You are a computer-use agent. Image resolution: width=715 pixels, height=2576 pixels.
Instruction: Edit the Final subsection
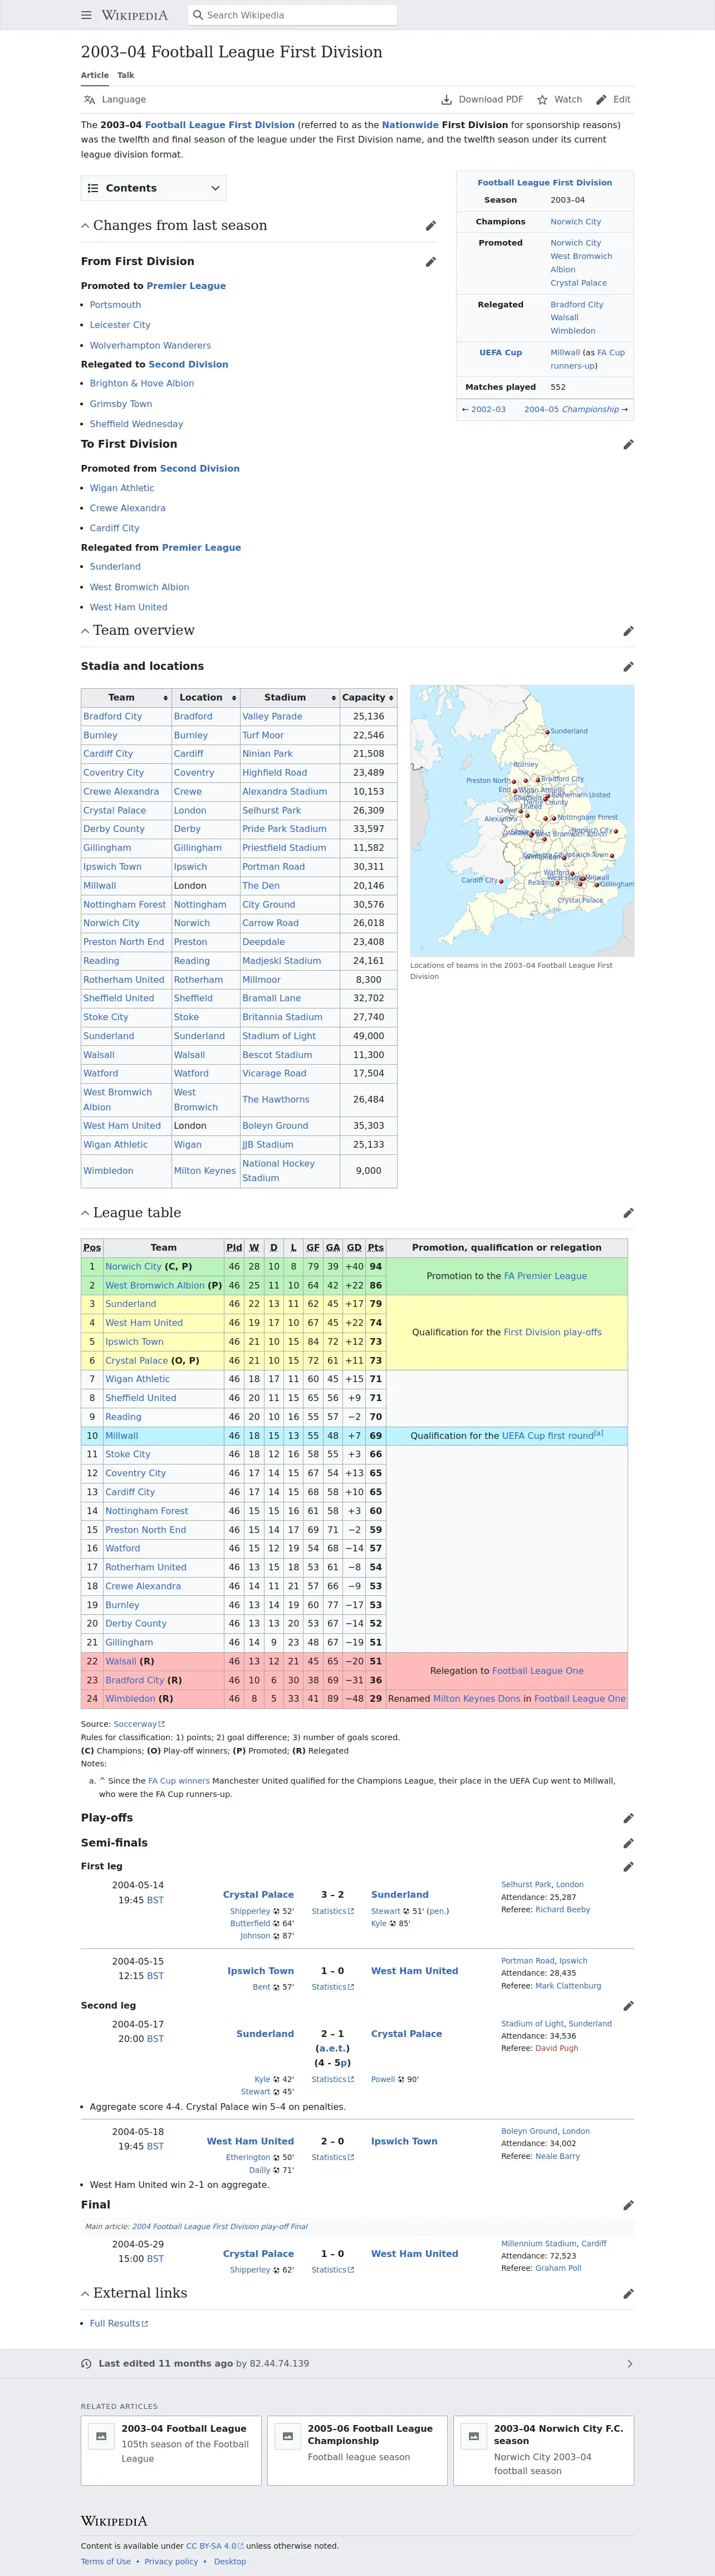point(628,2205)
